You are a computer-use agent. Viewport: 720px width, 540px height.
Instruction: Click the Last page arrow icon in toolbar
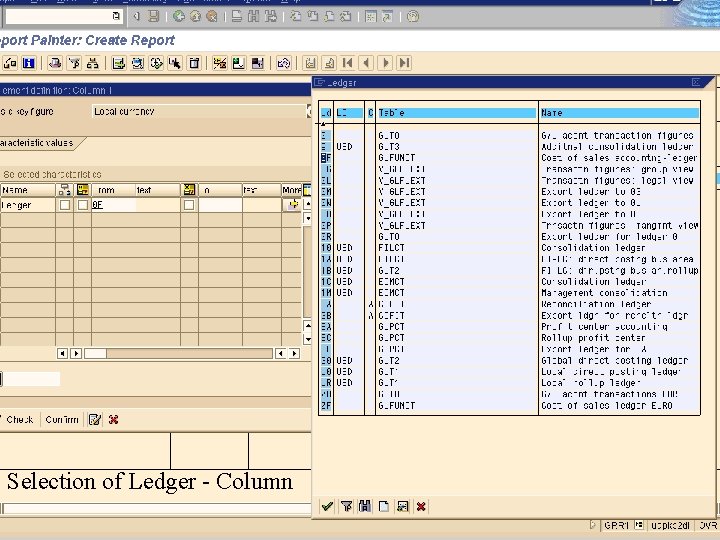tap(404, 63)
